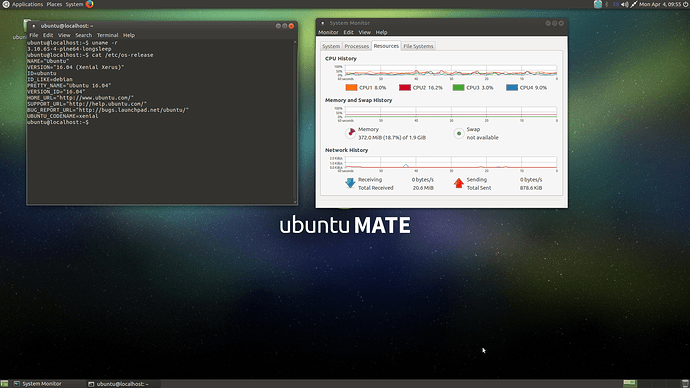Launch Firefox from the top panel
The width and height of the screenshot is (690, 388).
pyautogui.click(x=89, y=4)
